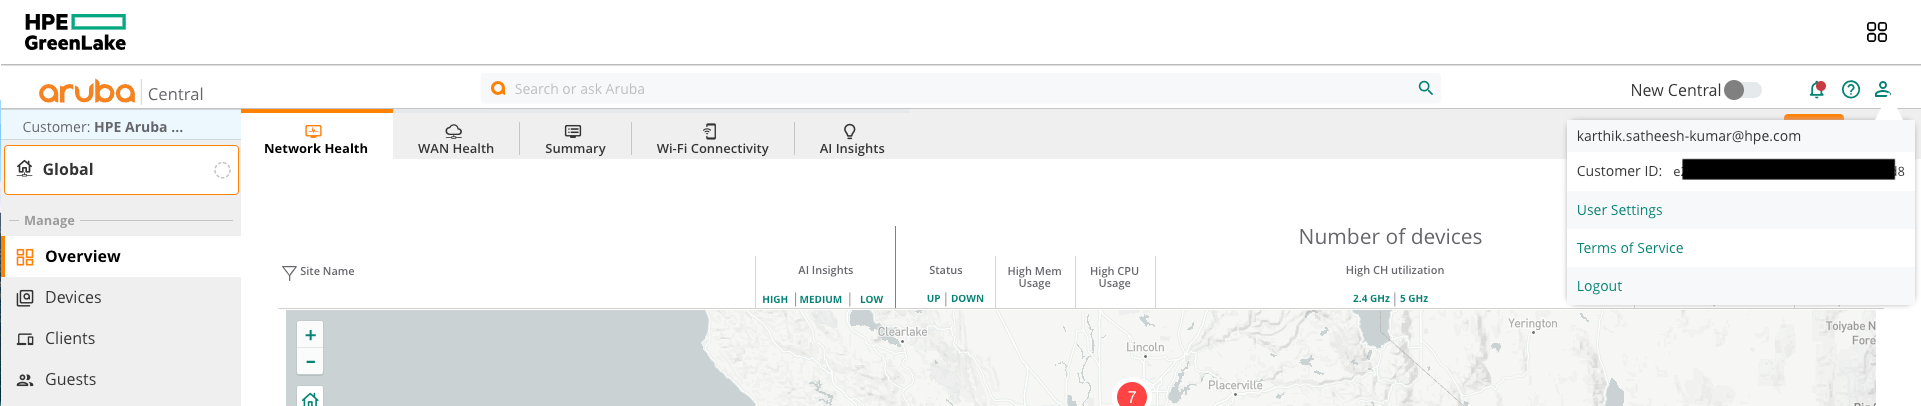Switch to the Network Health tab
The image size is (1921, 406).
[x=316, y=136]
